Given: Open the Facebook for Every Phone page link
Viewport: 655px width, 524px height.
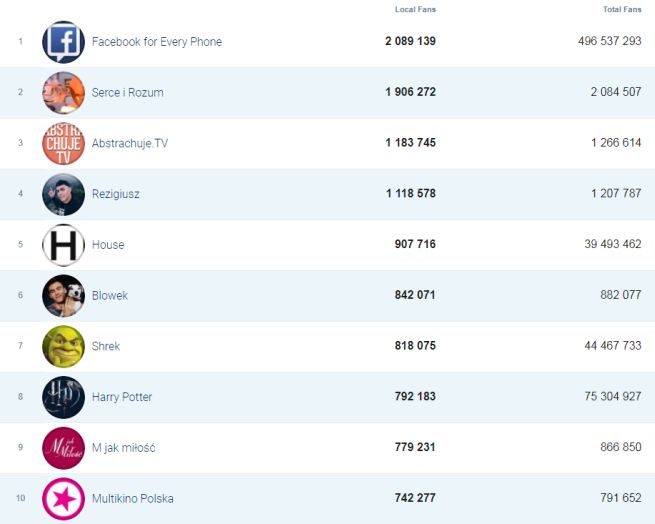Looking at the screenshot, I should 156,42.
